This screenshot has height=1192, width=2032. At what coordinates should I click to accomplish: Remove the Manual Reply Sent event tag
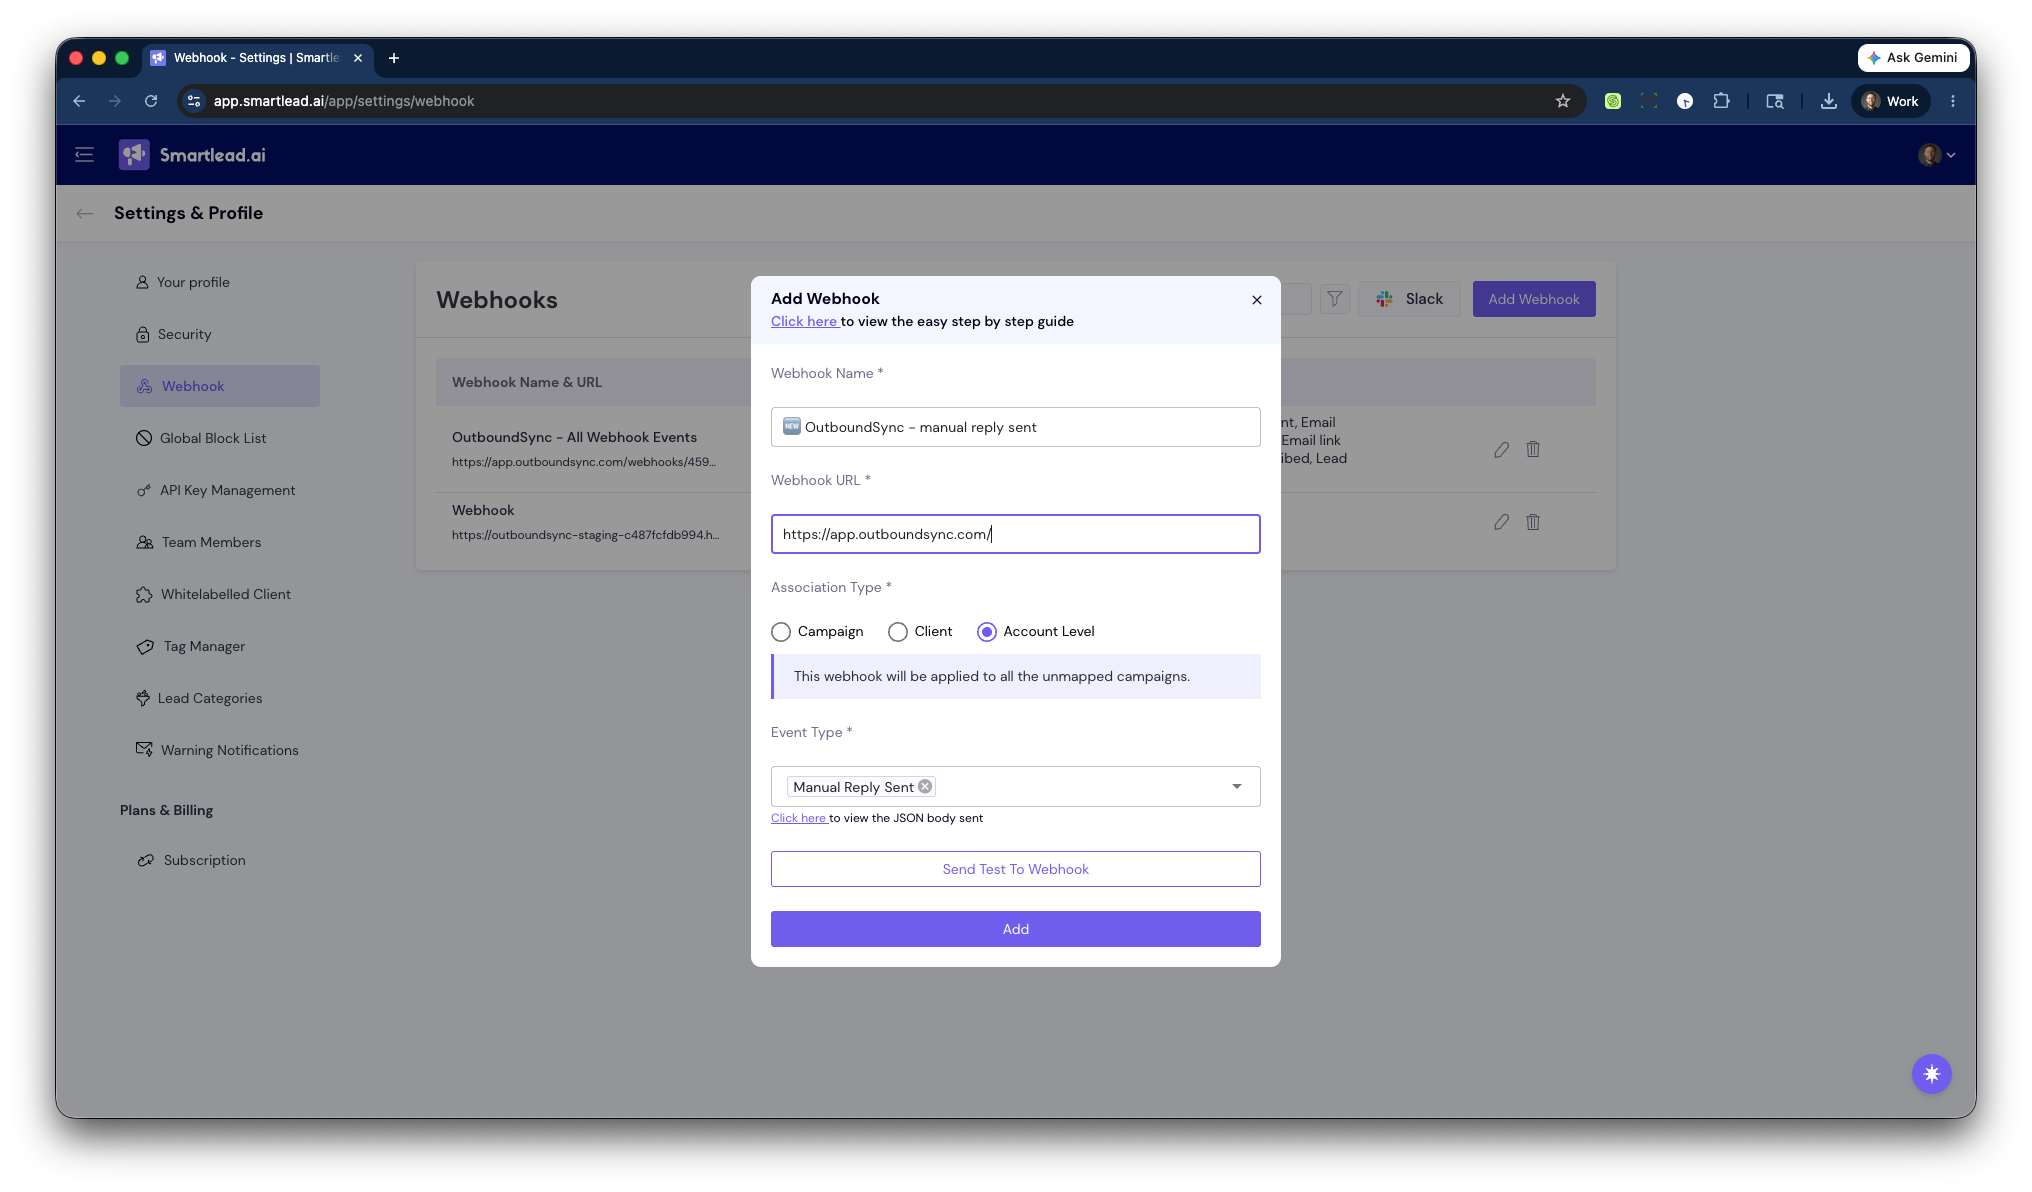coord(925,786)
